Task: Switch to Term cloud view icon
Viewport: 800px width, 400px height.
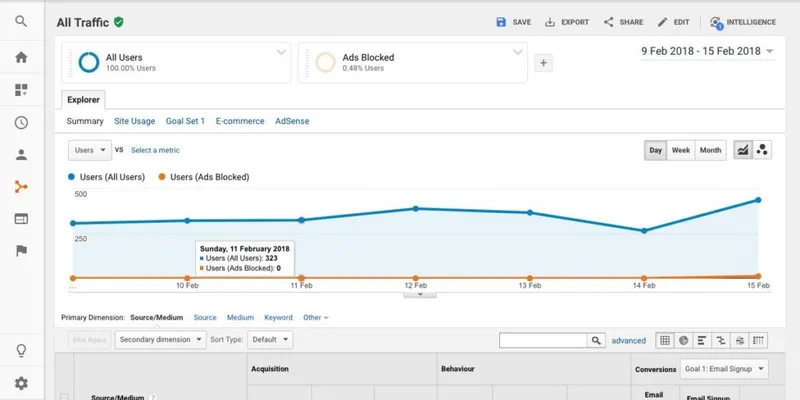Action: point(740,340)
